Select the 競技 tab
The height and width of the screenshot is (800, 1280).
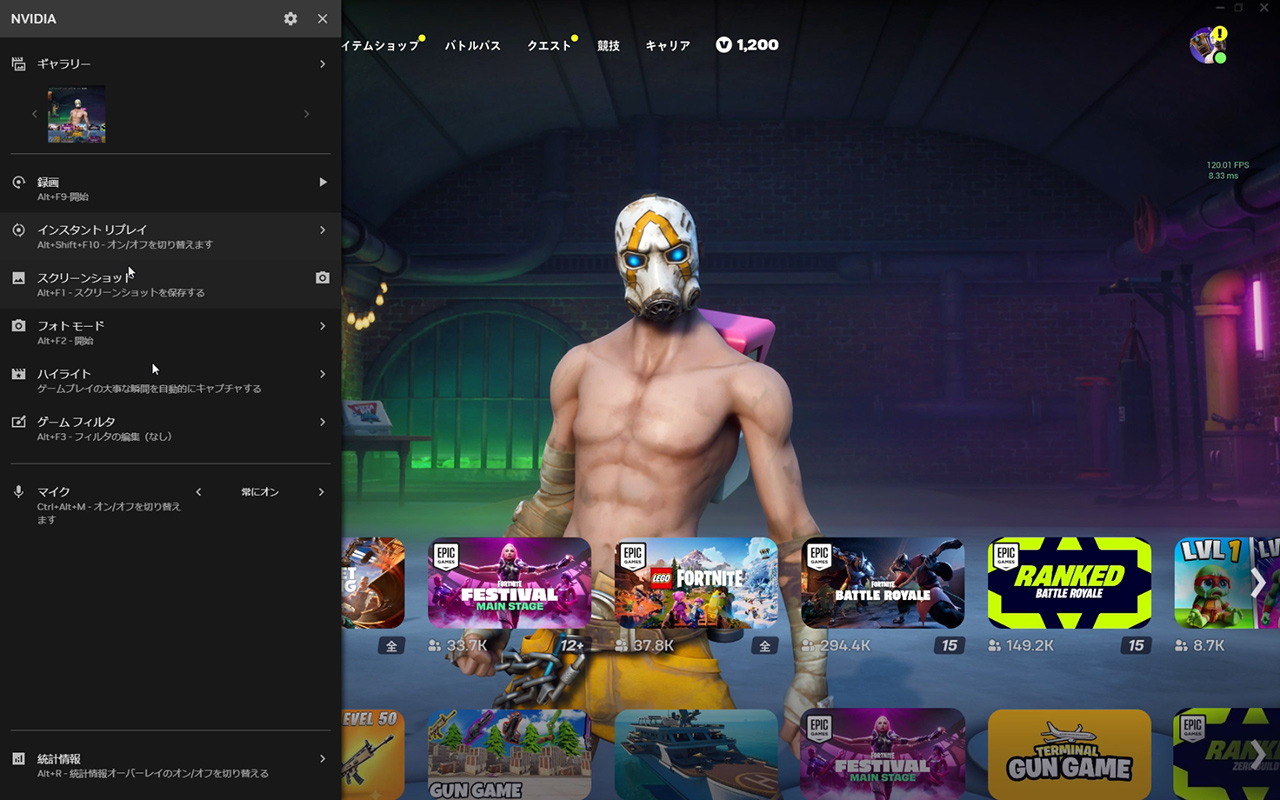tap(608, 46)
